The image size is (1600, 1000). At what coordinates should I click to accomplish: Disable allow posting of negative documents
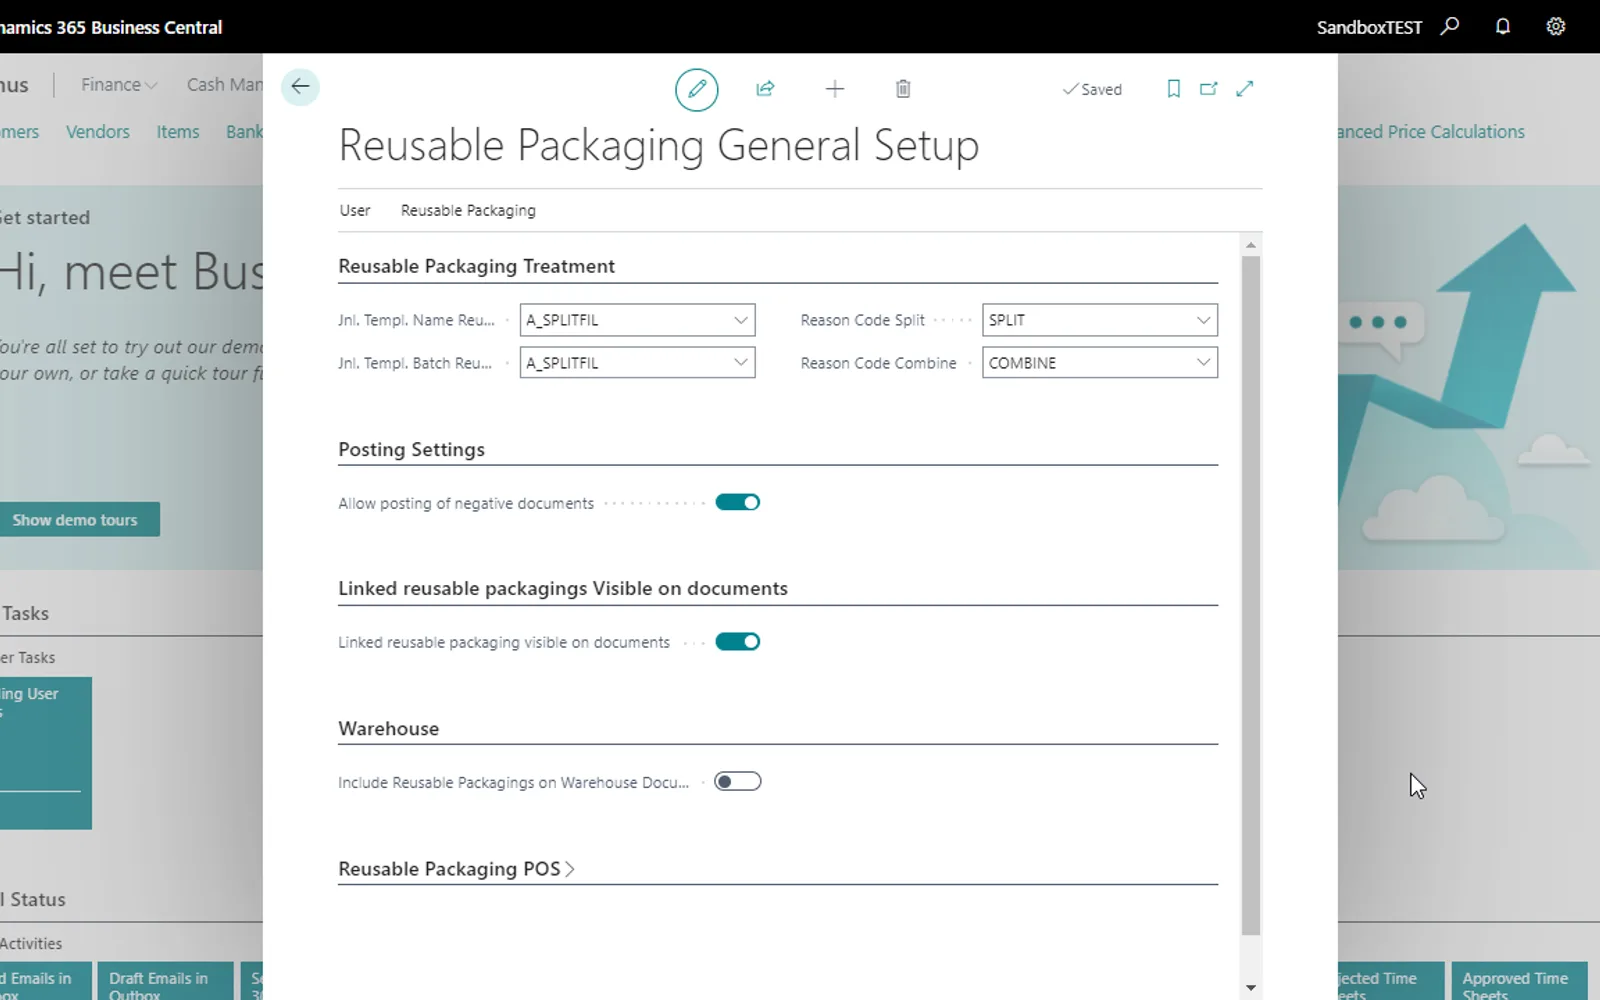click(x=738, y=502)
